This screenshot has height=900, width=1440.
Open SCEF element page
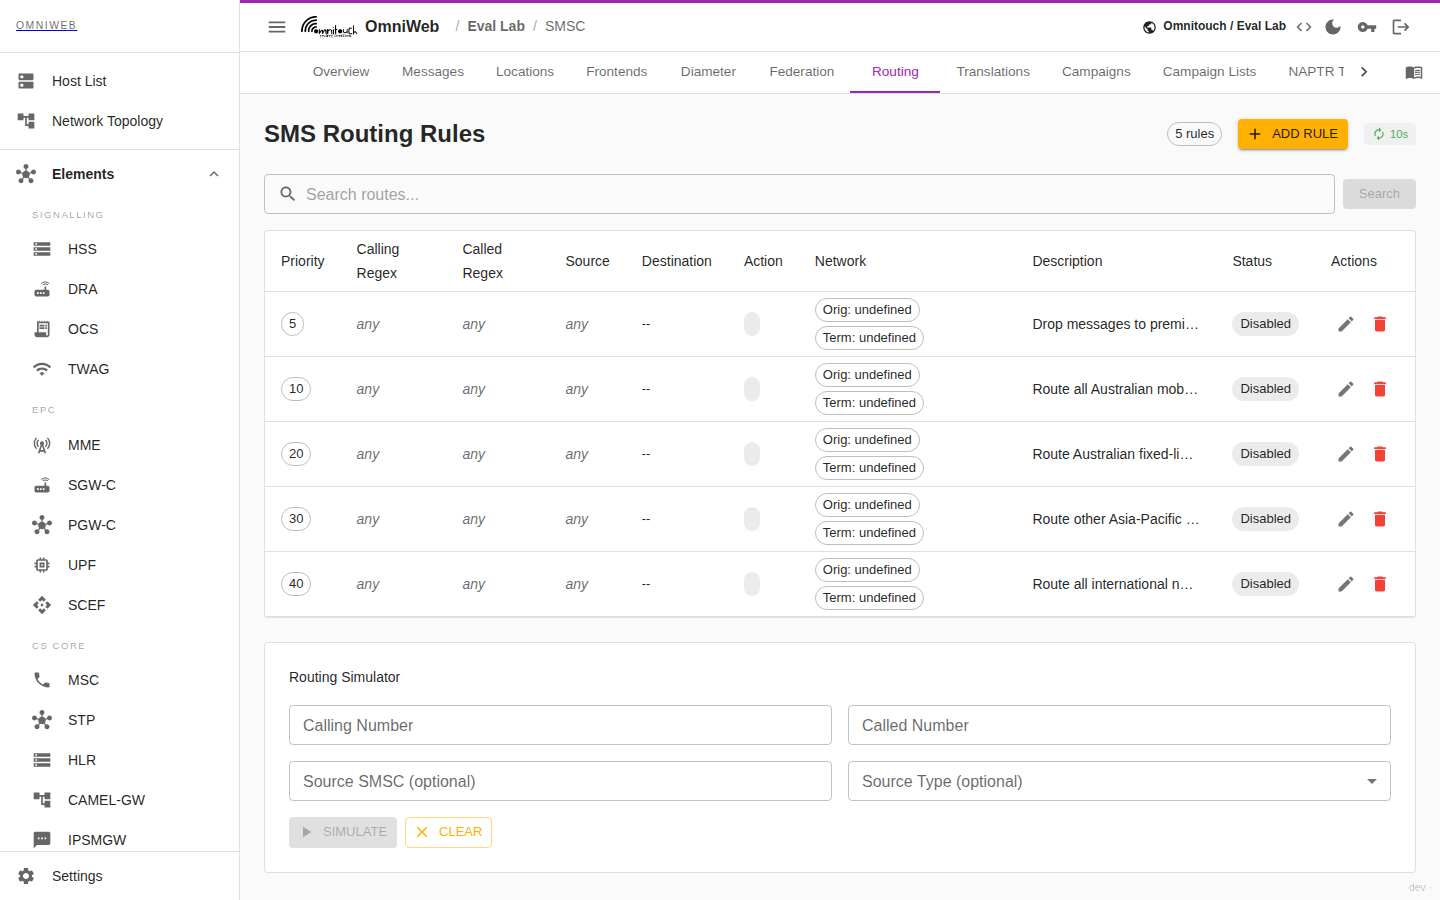tap(119, 605)
